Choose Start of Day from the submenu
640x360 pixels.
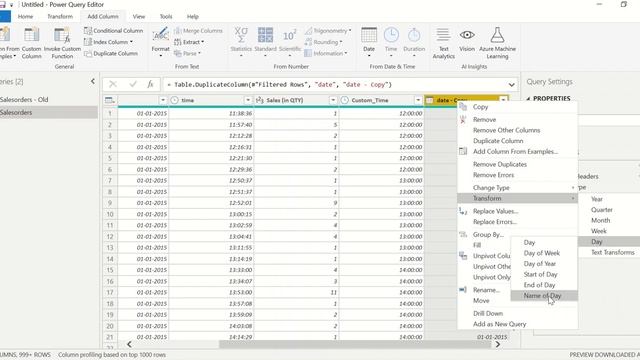(x=544, y=274)
